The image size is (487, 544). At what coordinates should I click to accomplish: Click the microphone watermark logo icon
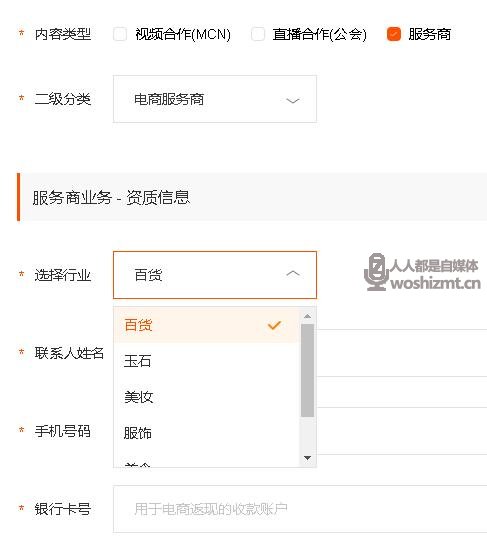click(x=376, y=272)
